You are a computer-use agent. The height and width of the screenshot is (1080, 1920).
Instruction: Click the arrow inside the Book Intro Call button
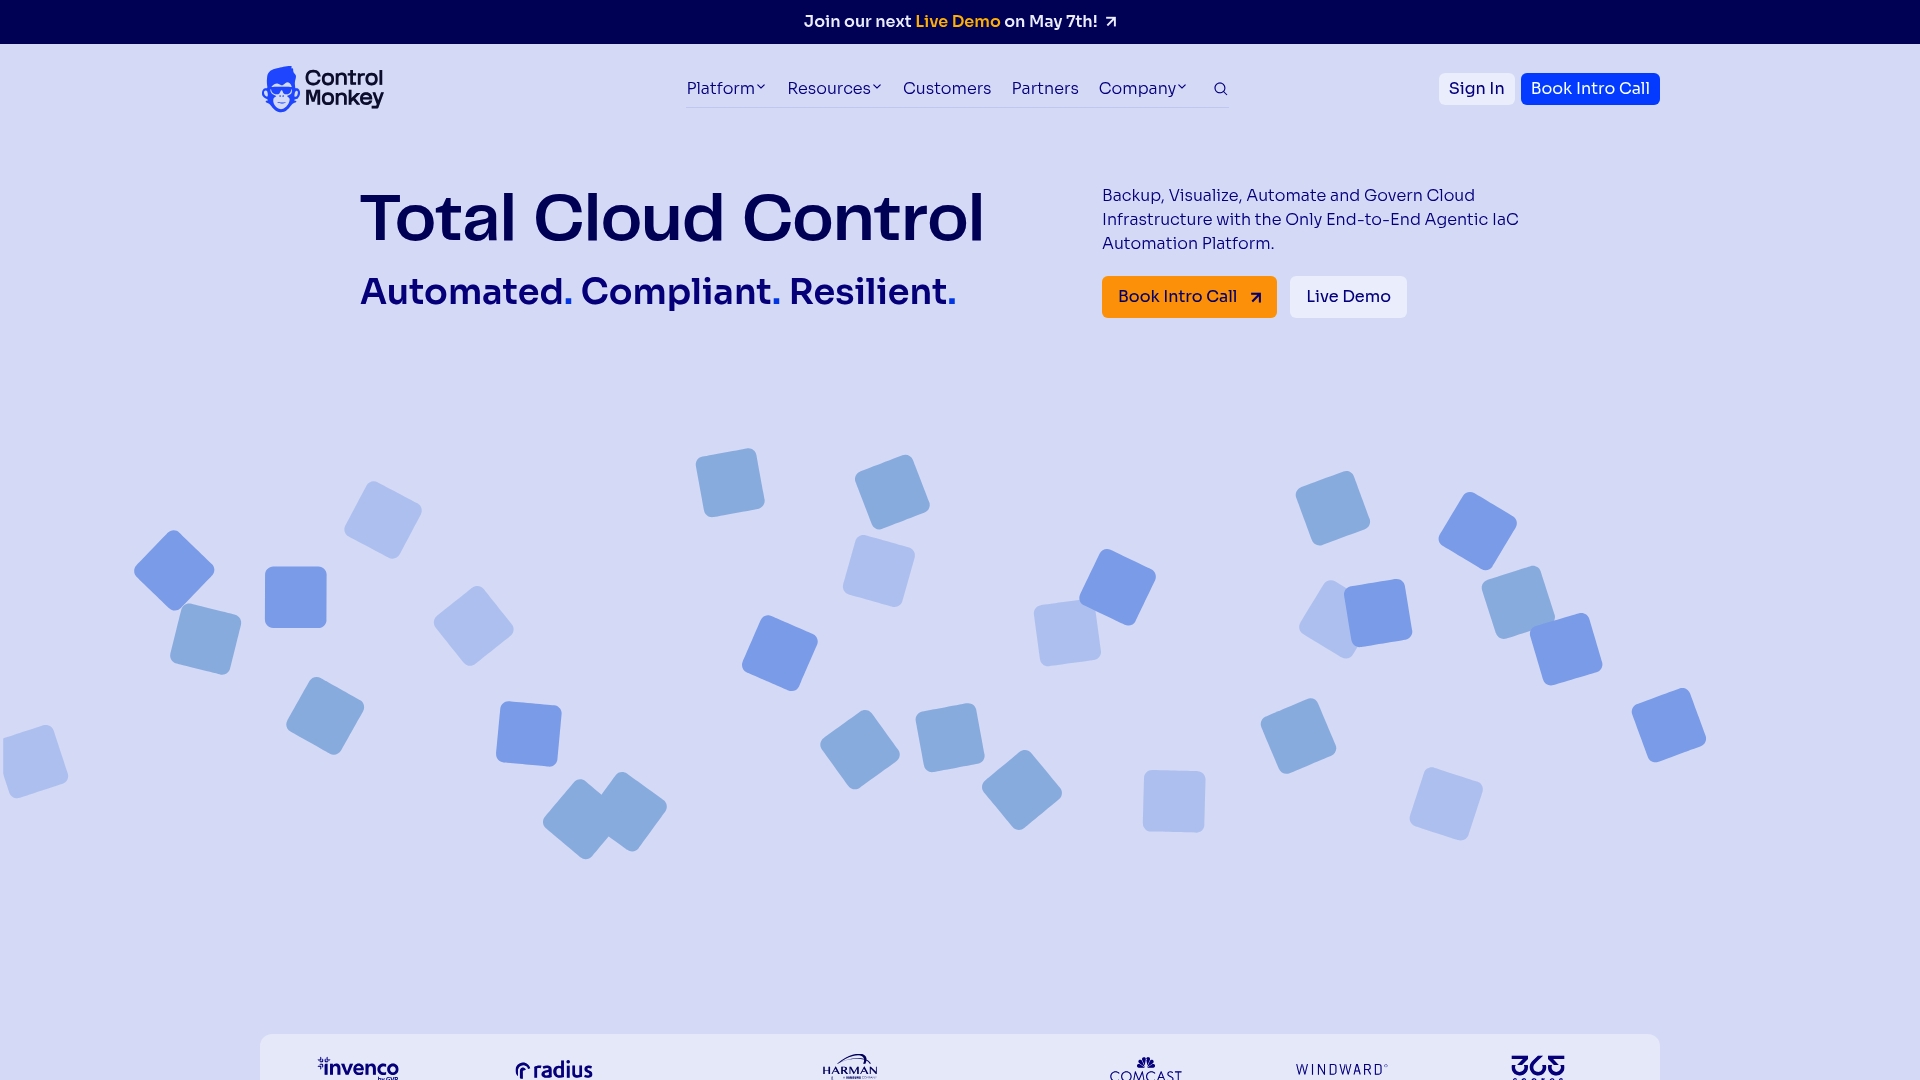[x=1255, y=297]
